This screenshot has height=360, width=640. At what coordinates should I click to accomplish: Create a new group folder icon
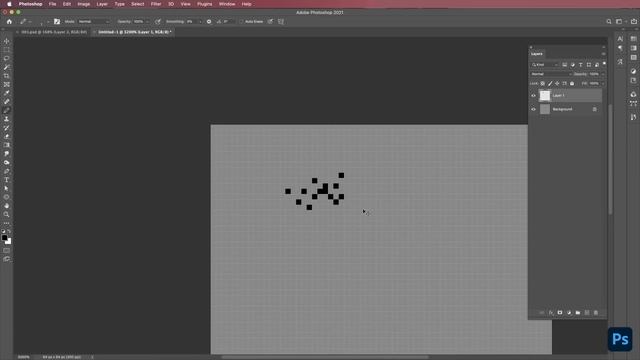[x=578, y=313]
